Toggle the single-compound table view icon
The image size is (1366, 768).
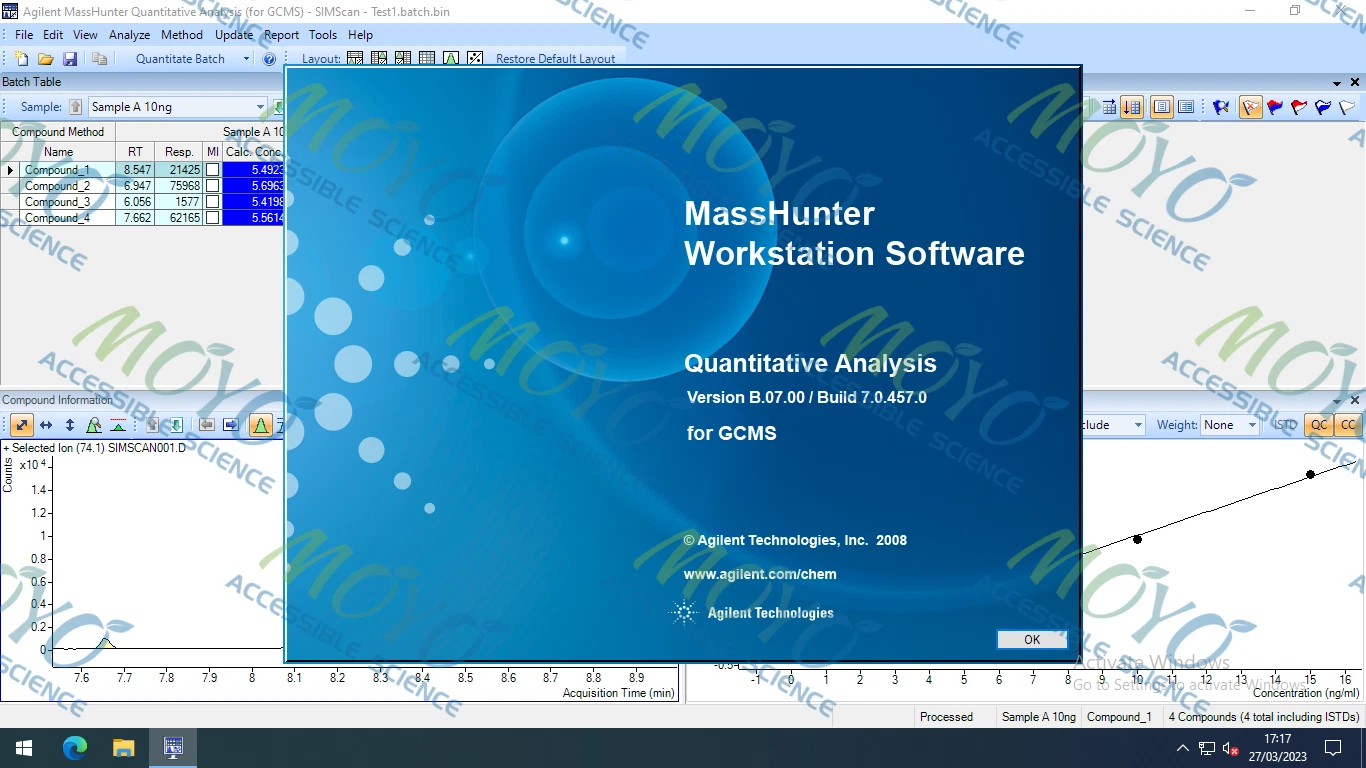pyautogui.click(x=1162, y=107)
